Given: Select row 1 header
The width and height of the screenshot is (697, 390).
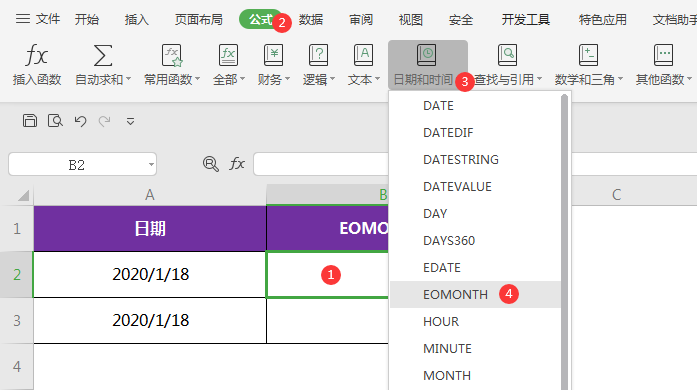Looking at the screenshot, I should tap(17, 229).
